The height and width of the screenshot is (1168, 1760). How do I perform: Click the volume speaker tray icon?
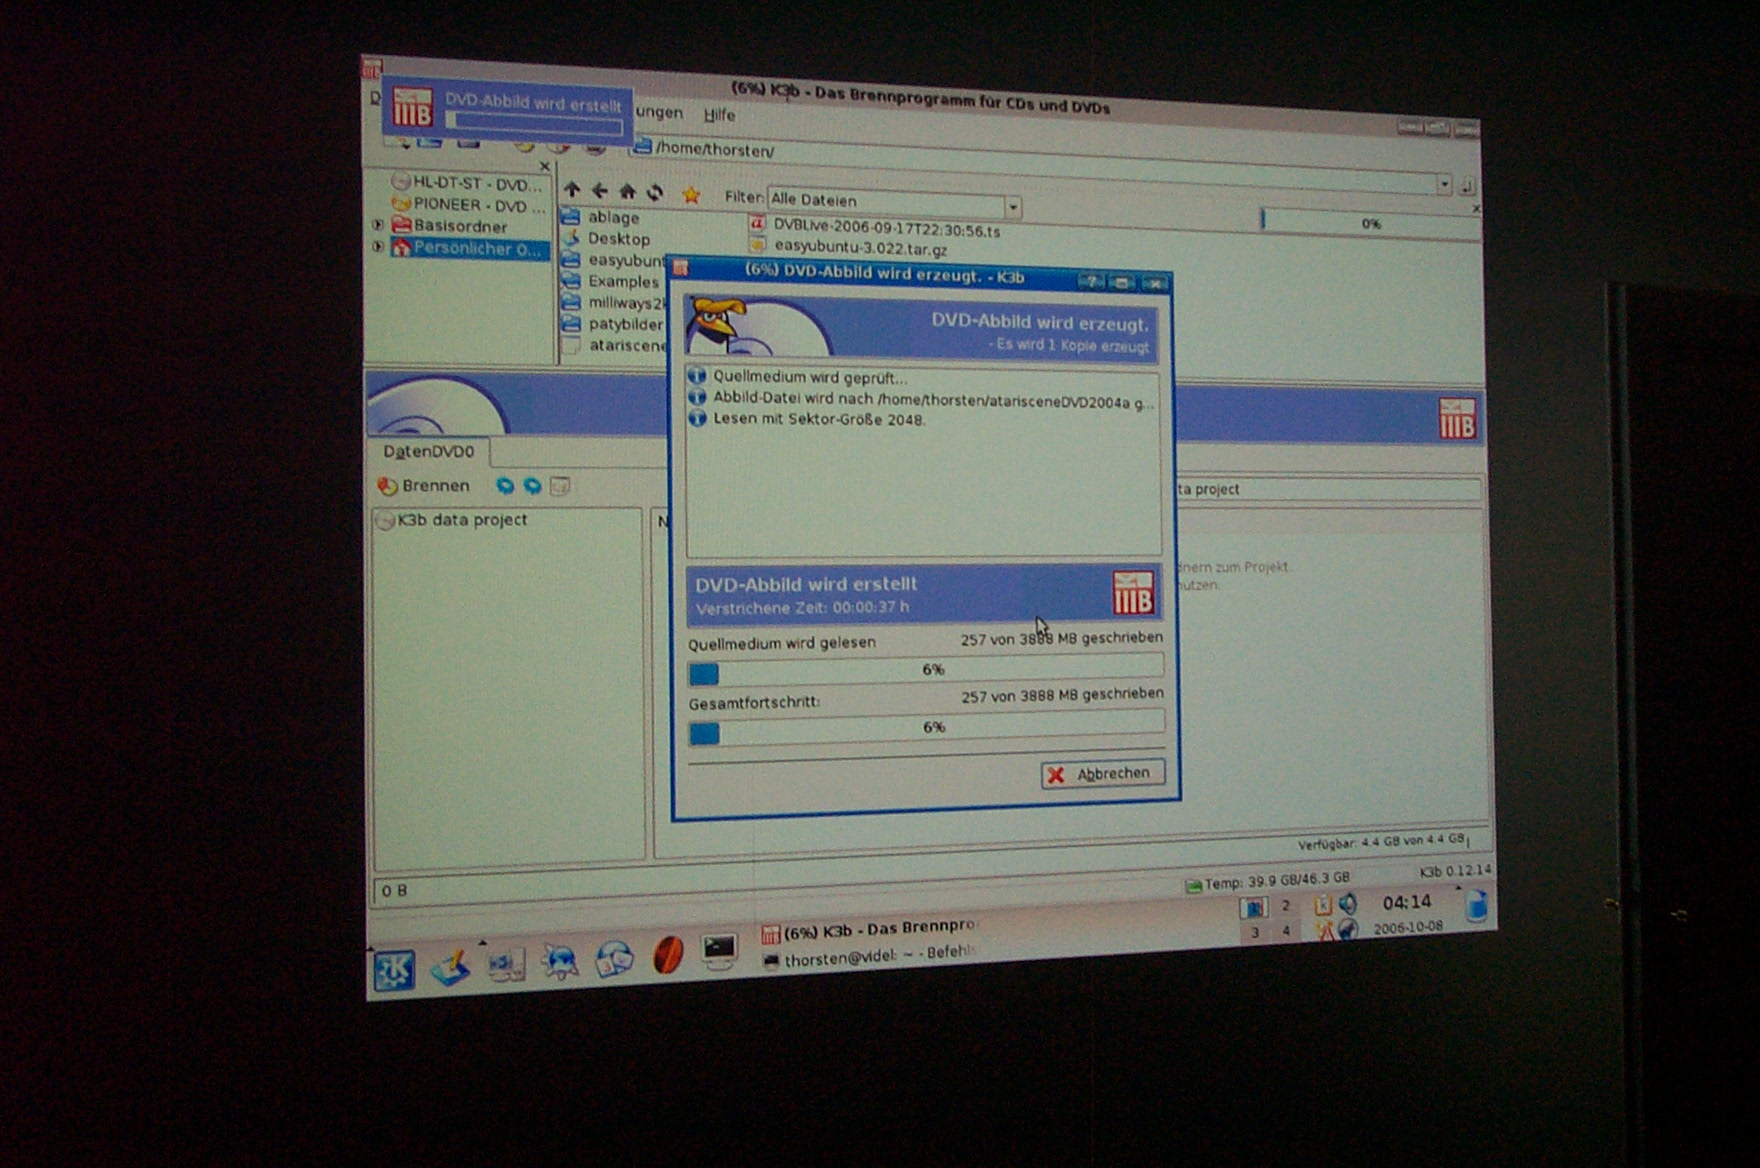tap(1348, 904)
